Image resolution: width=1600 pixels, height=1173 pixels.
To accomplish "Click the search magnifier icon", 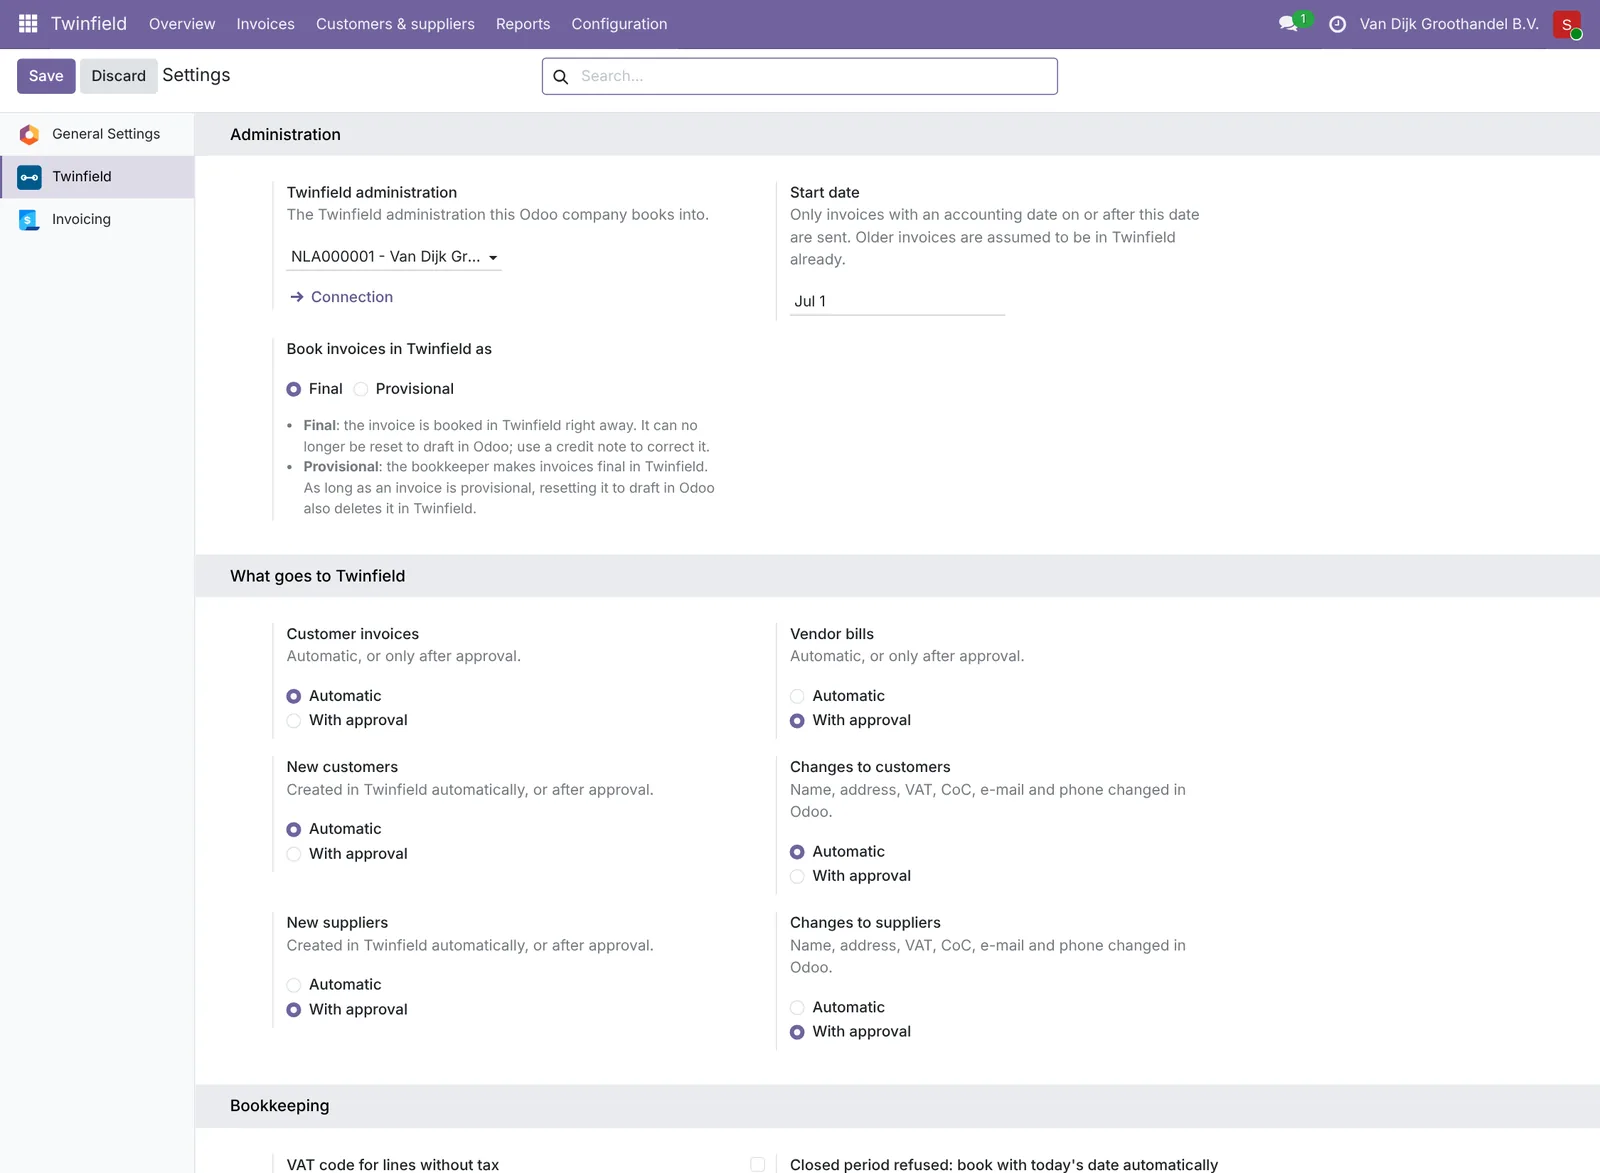I will click(561, 76).
